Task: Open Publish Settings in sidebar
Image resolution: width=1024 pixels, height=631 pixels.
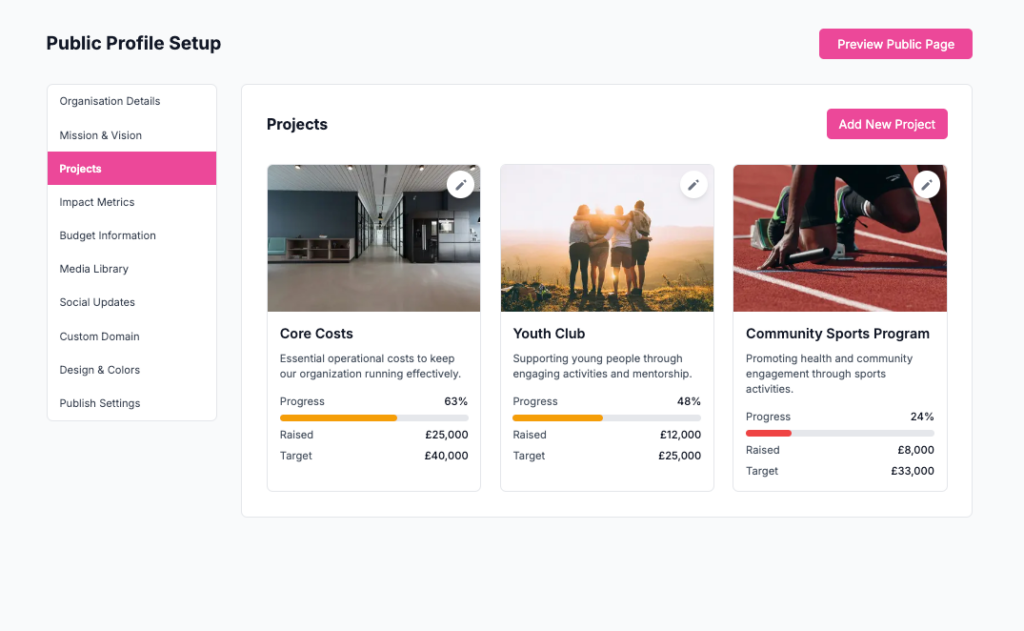Action: click(100, 403)
